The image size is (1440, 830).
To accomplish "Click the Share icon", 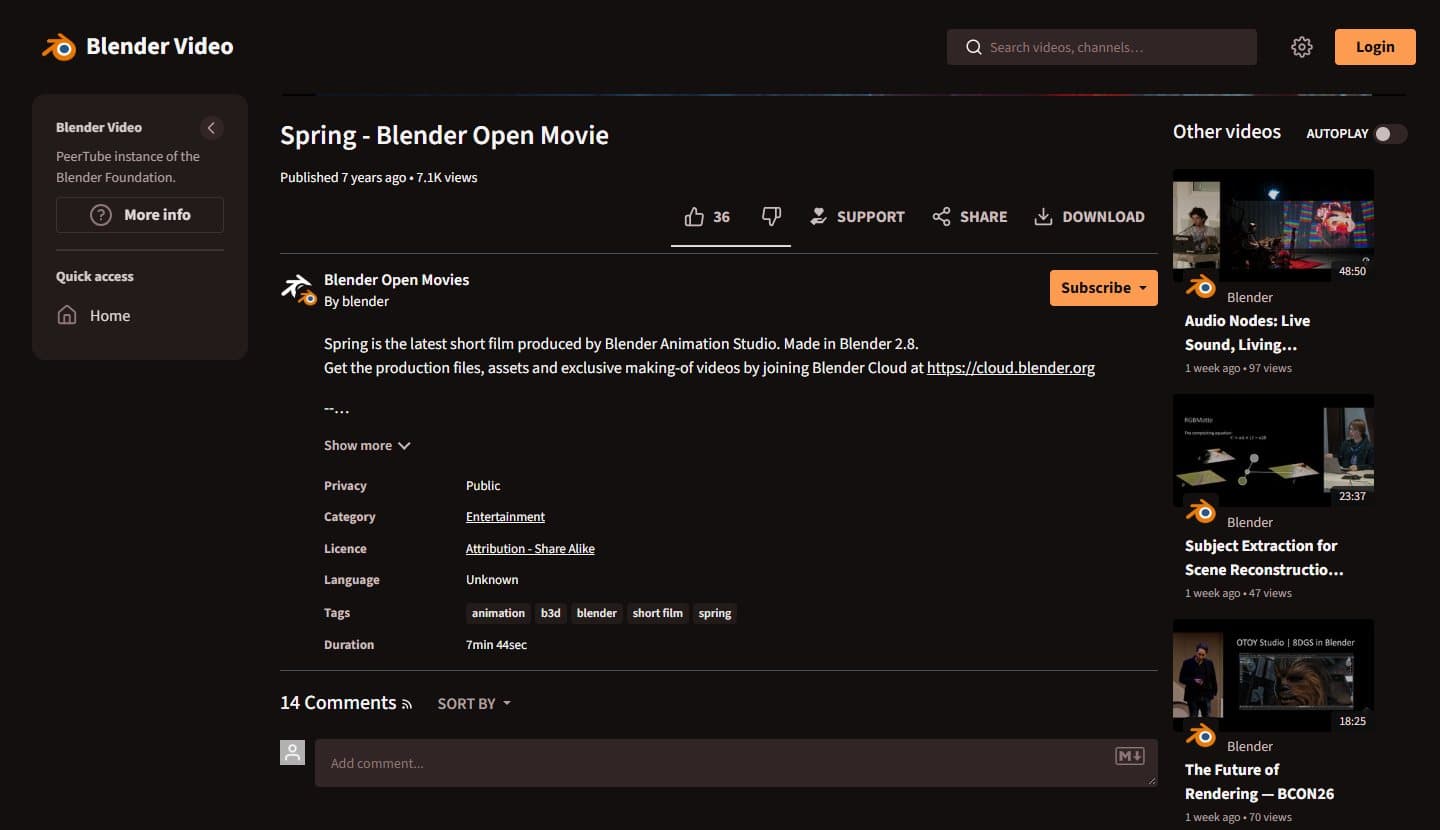I will (x=941, y=217).
